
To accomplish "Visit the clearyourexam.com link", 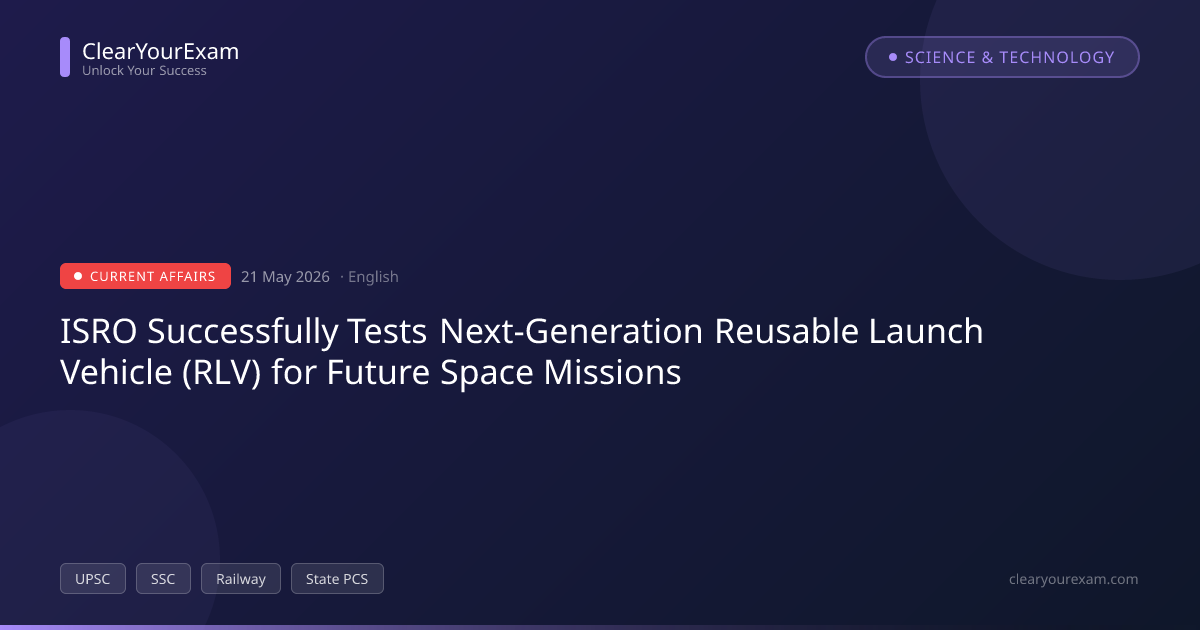I will (1074, 579).
